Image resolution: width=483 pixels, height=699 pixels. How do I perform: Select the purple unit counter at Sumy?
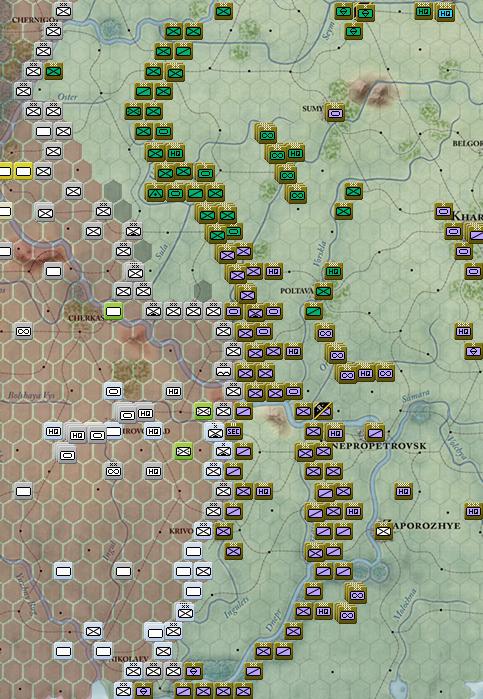click(335, 114)
